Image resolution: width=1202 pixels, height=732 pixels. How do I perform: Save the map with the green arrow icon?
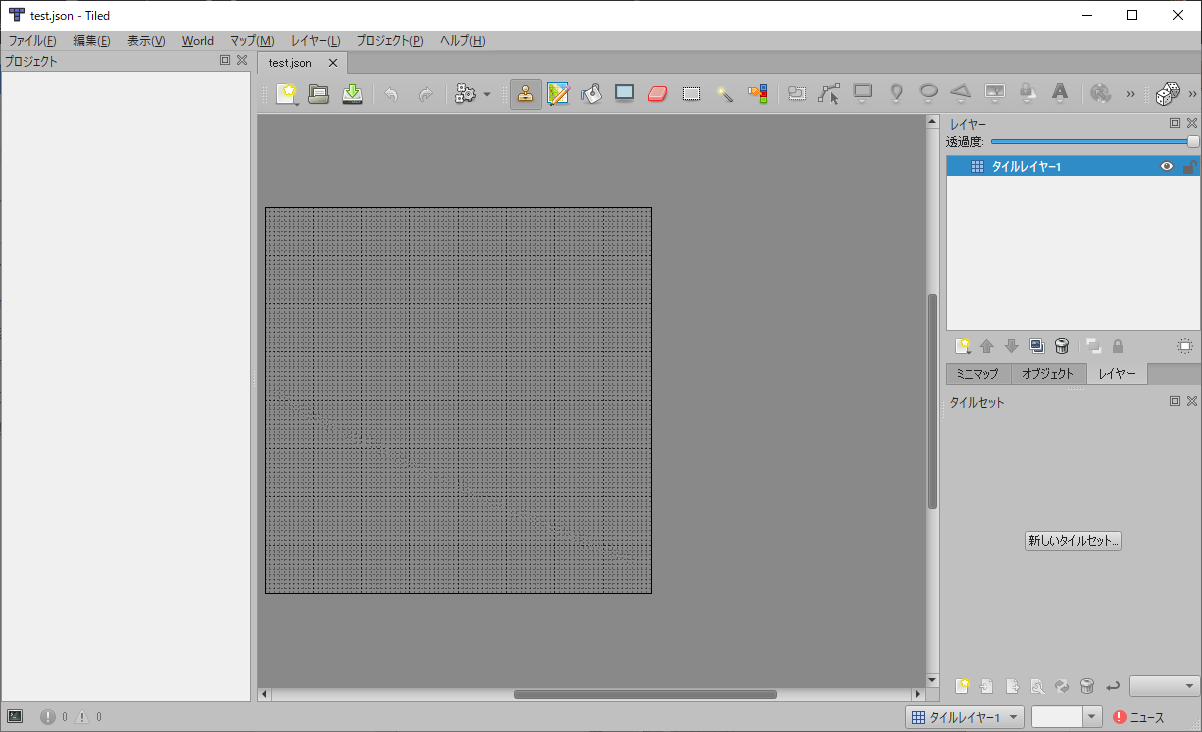[352, 94]
